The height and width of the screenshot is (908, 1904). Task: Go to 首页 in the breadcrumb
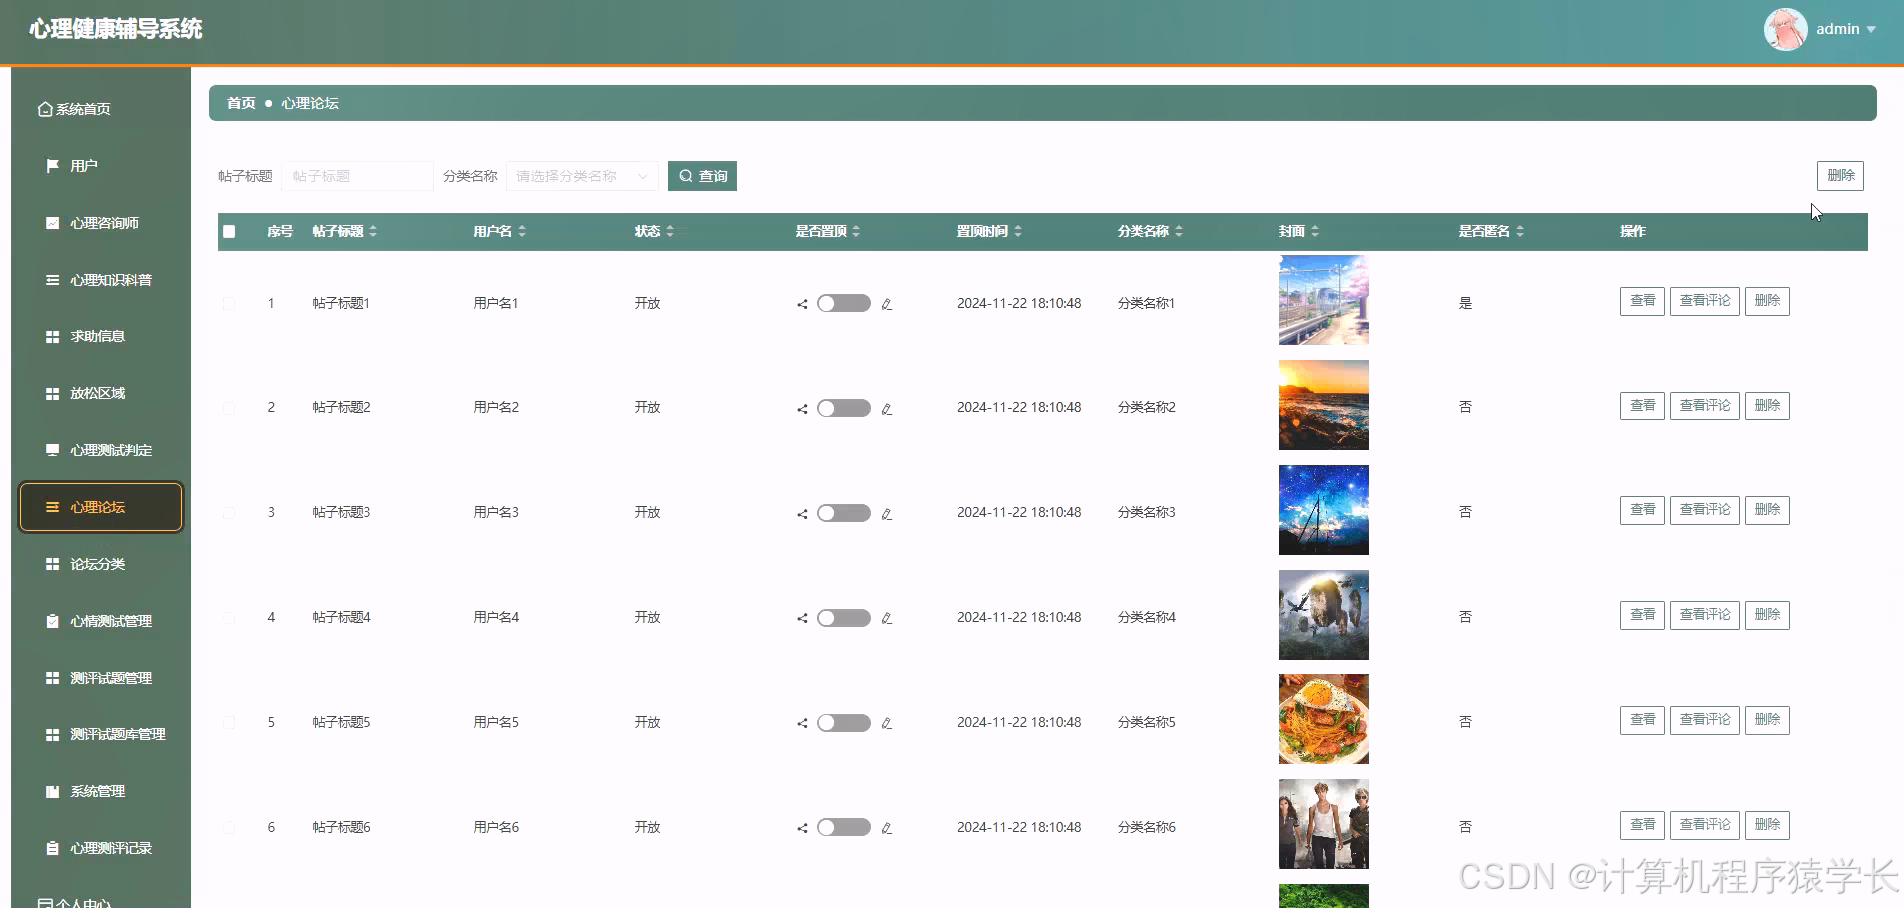[x=241, y=103]
